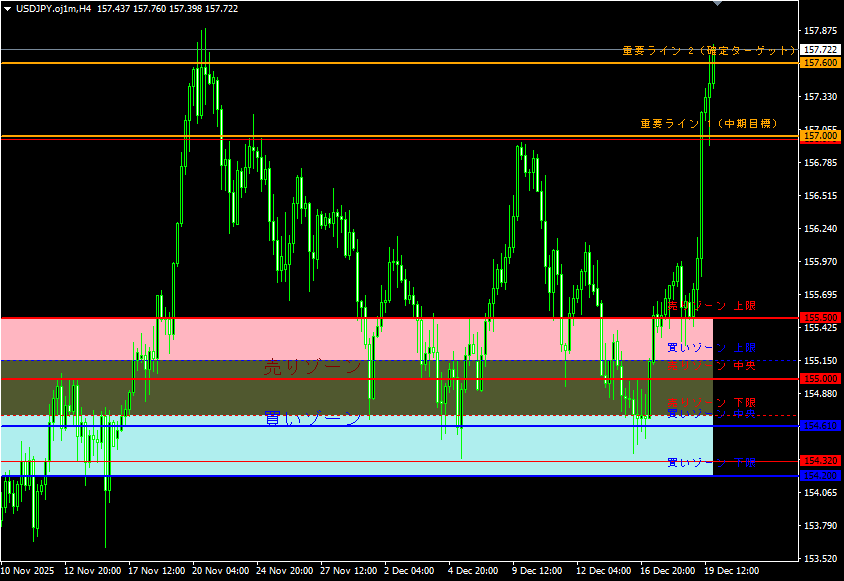Click the 20 Nov 04:00 time axis label

click(x=222, y=571)
